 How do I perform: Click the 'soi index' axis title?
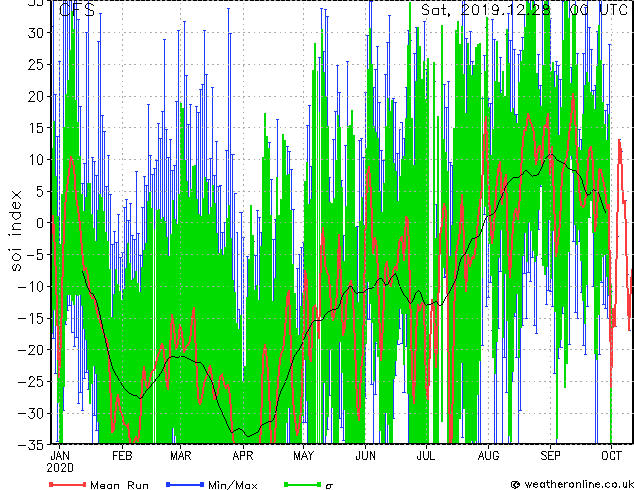coord(15,230)
